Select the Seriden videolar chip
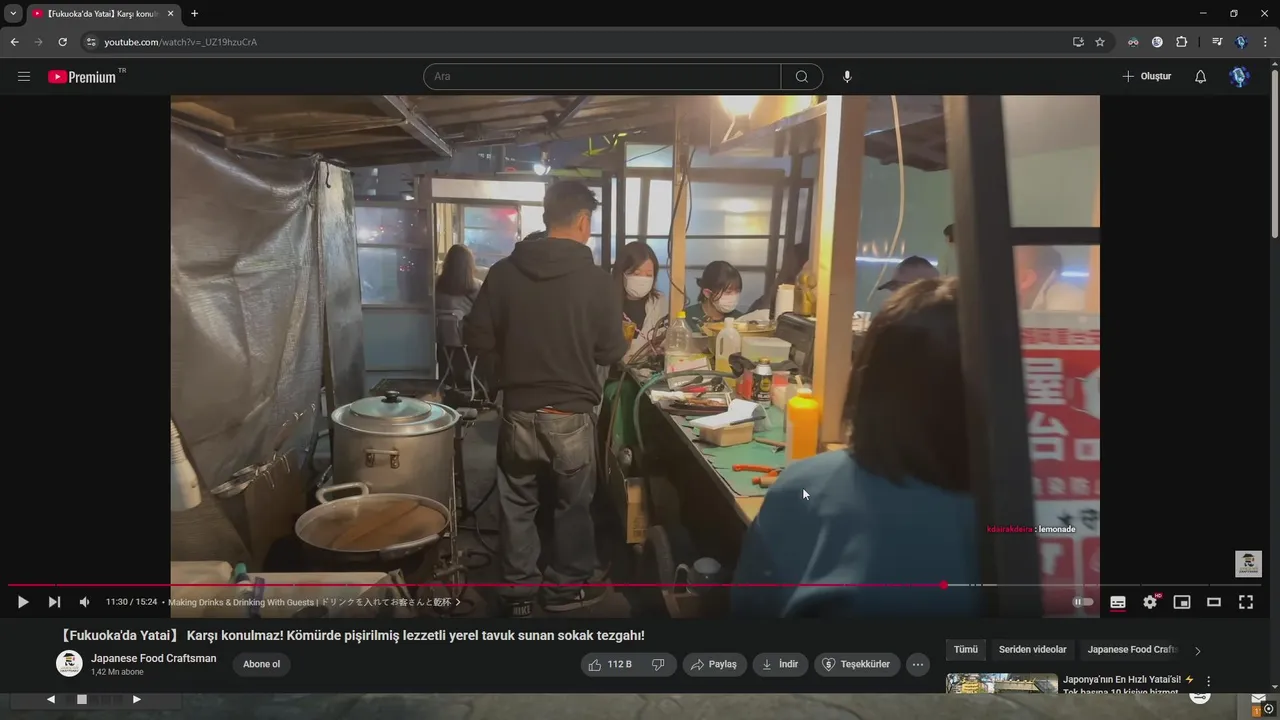This screenshot has width=1280, height=720. point(1032,650)
